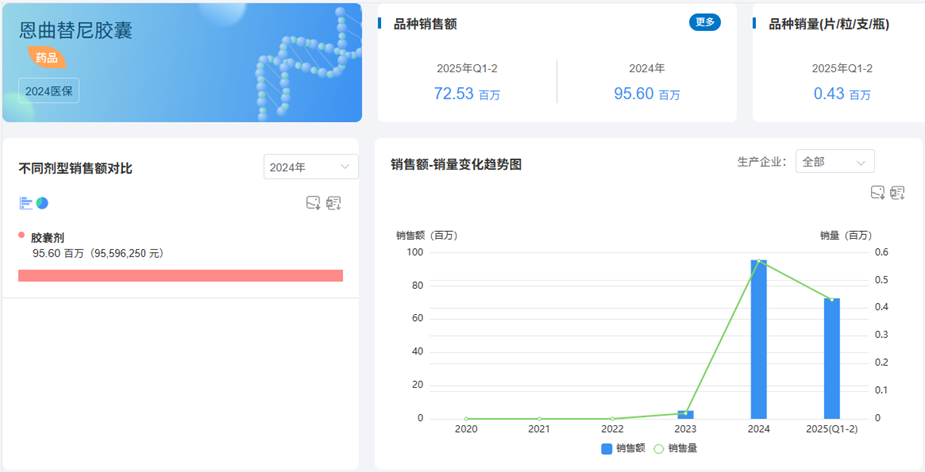The height and width of the screenshot is (472, 925).
Task: Export sales trend data to Excel
Action: [898, 192]
